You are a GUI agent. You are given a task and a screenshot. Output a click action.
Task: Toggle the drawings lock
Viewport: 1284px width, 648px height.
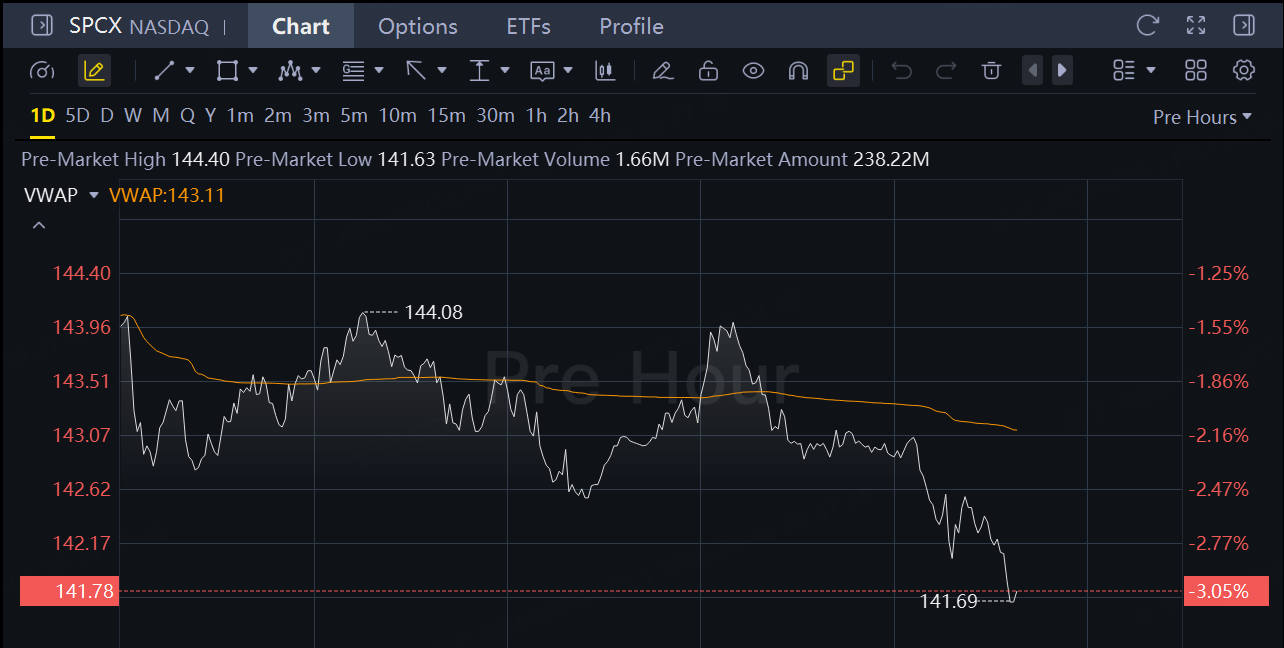point(708,70)
